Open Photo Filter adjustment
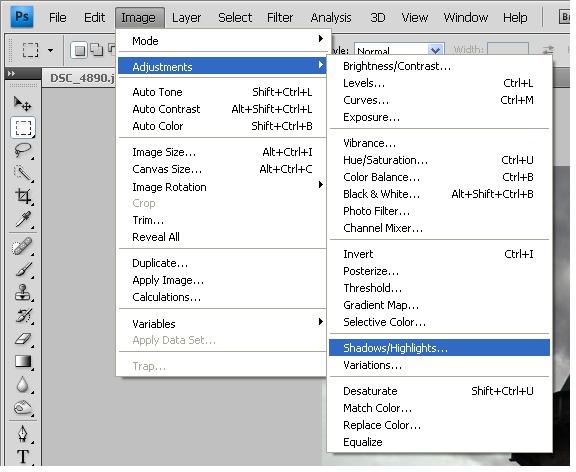This screenshot has height=472, width=576. 439,211
